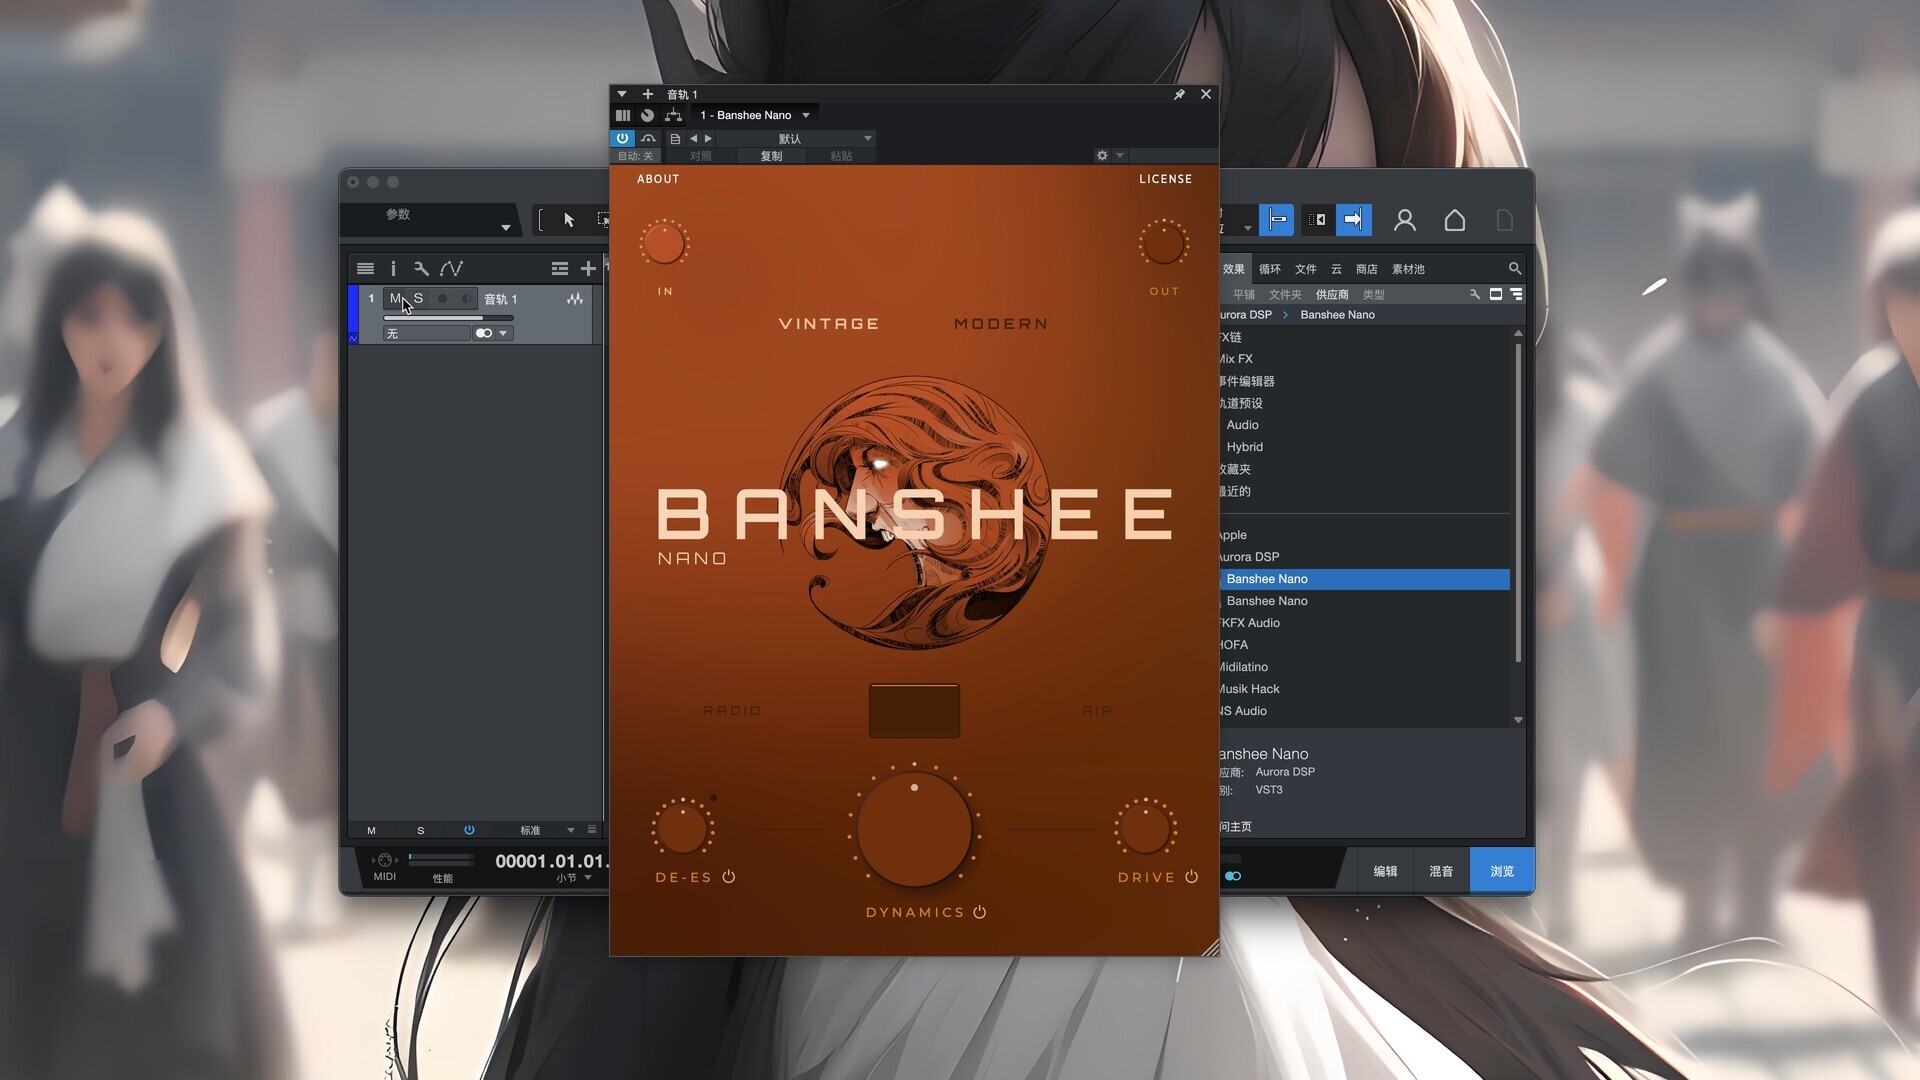This screenshot has height=1080, width=1920.
Task: Switch to the 混音 mix tab
Action: 1440,871
